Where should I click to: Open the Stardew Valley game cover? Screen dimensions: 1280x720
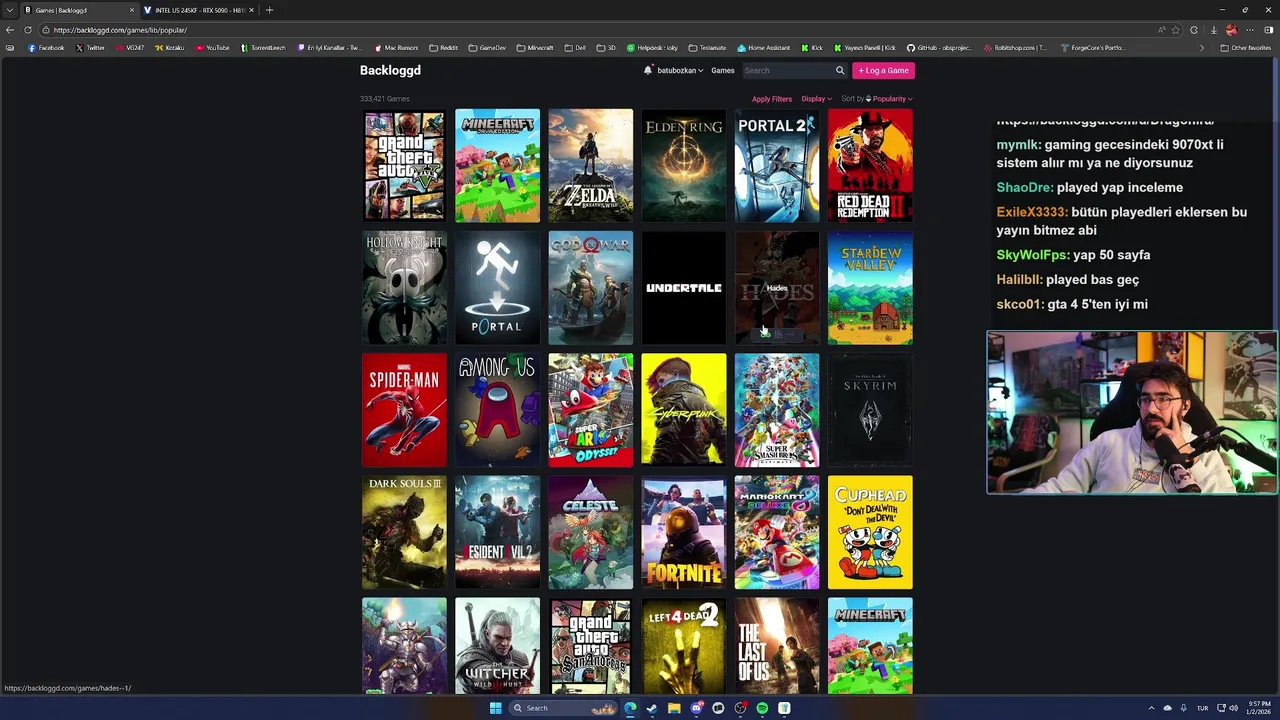click(x=870, y=288)
